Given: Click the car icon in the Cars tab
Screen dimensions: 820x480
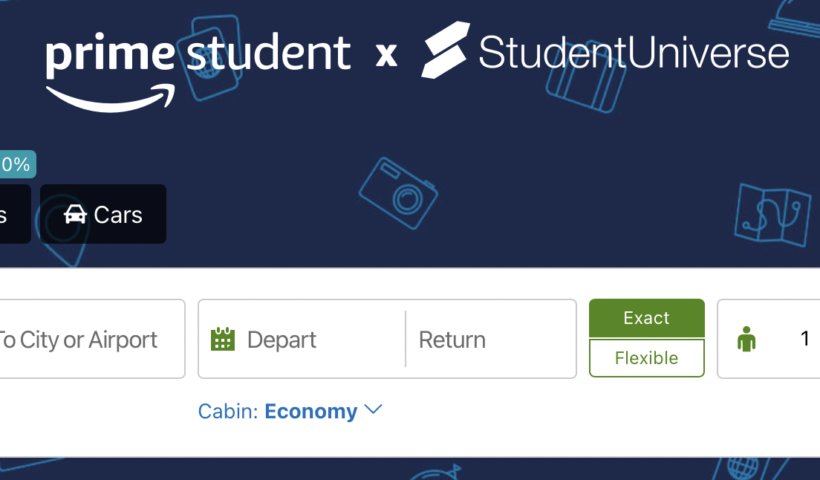Looking at the screenshot, I should point(74,215).
